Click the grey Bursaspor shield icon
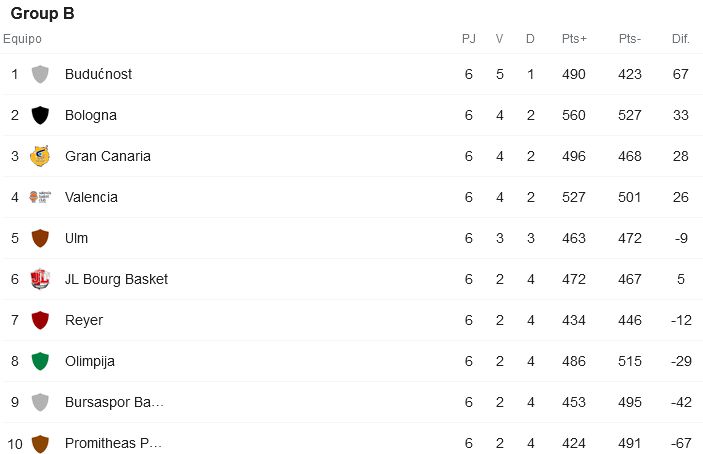This screenshot has width=703, height=454. click(40, 402)
